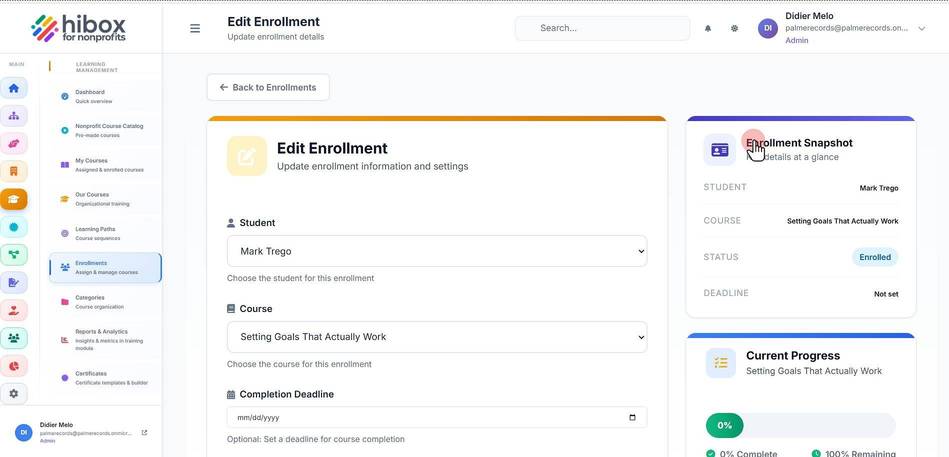Open the Student dropdown showing Mark Trego
The height and width of the screenshot is (457, 949).
[437, 251]
